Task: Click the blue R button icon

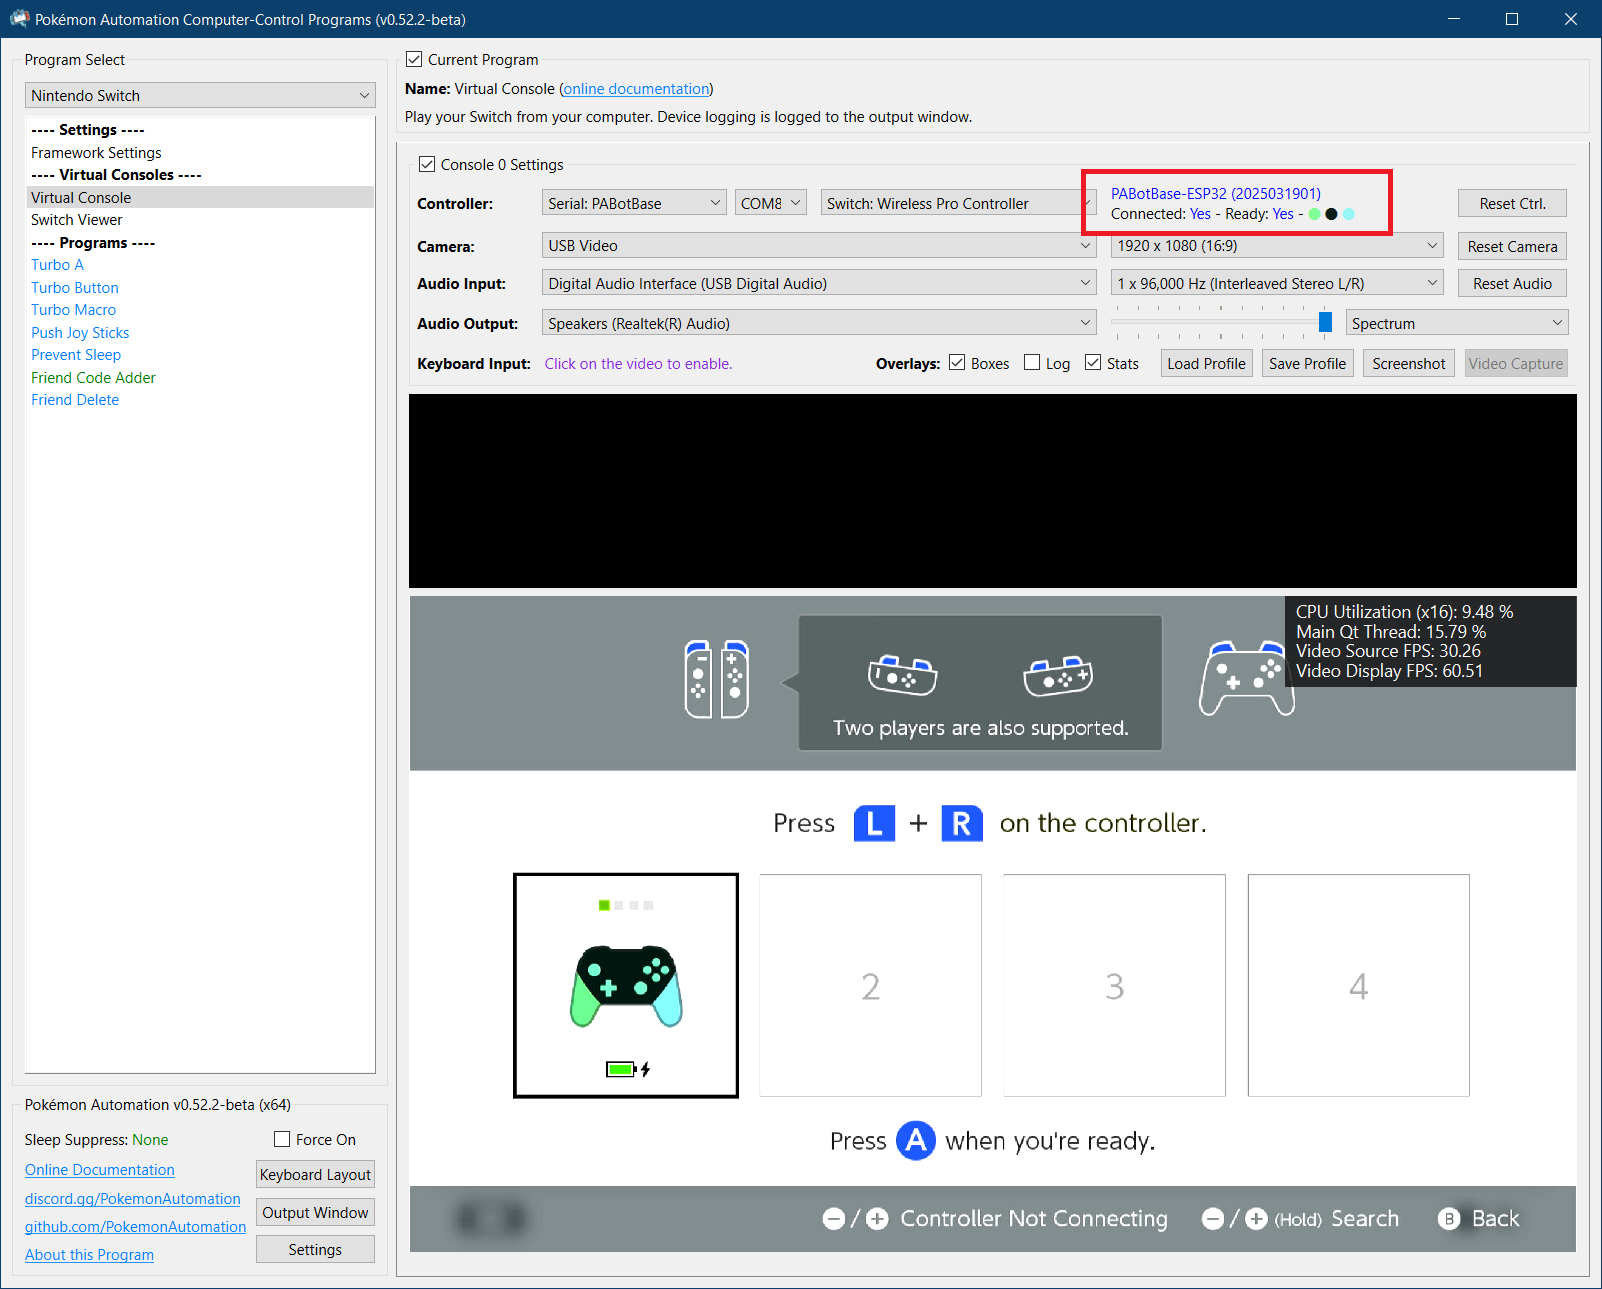Action: 961,823
